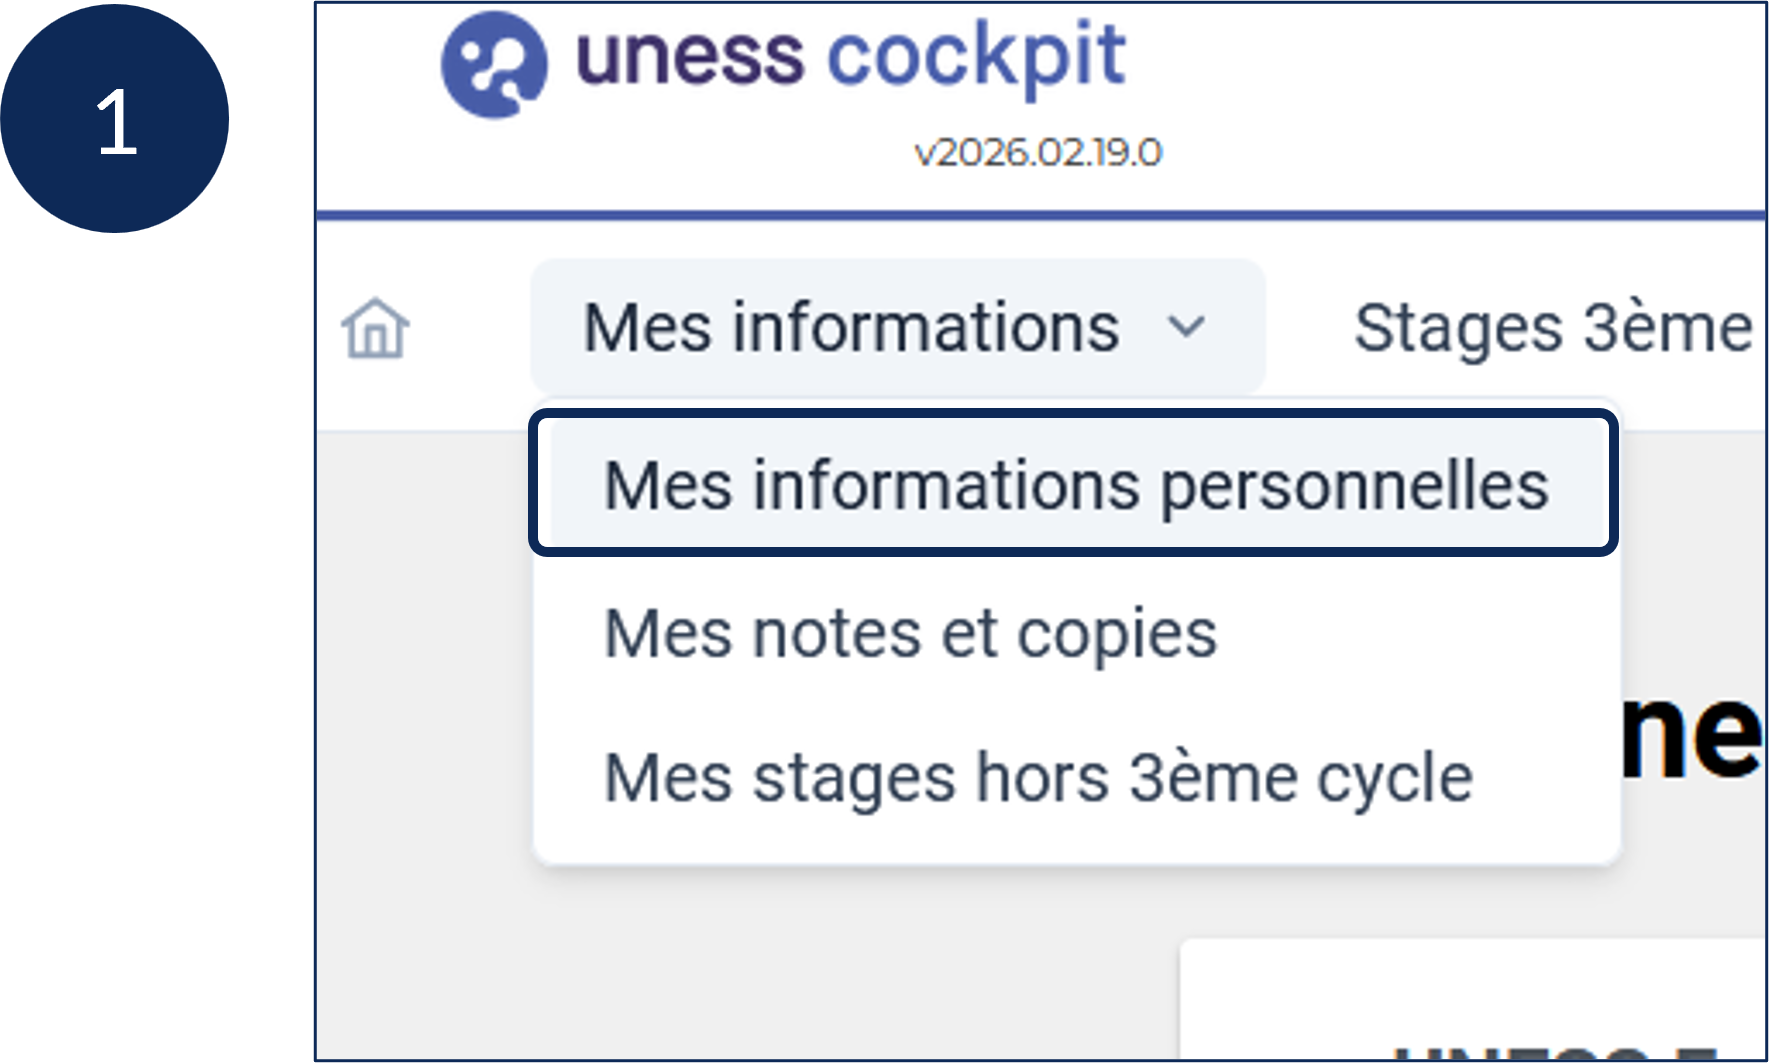This screenshot has height=1063, width=1769.
Task: Open Mes stages hors 3ème cycle
Action: click(1038, 778)
